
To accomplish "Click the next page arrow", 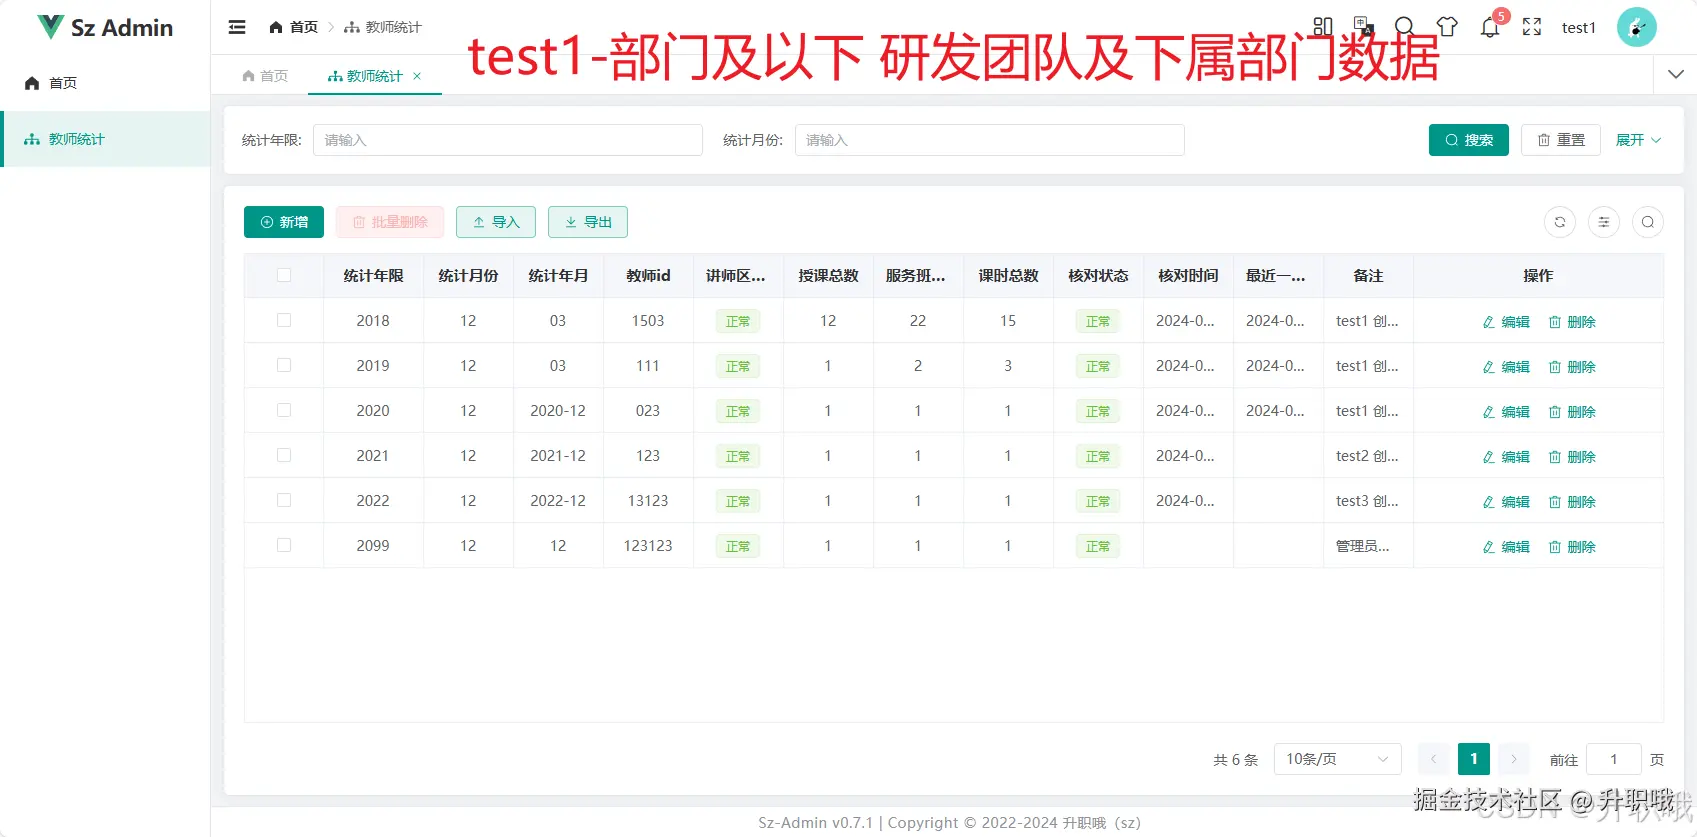I will click(1514, 759).
